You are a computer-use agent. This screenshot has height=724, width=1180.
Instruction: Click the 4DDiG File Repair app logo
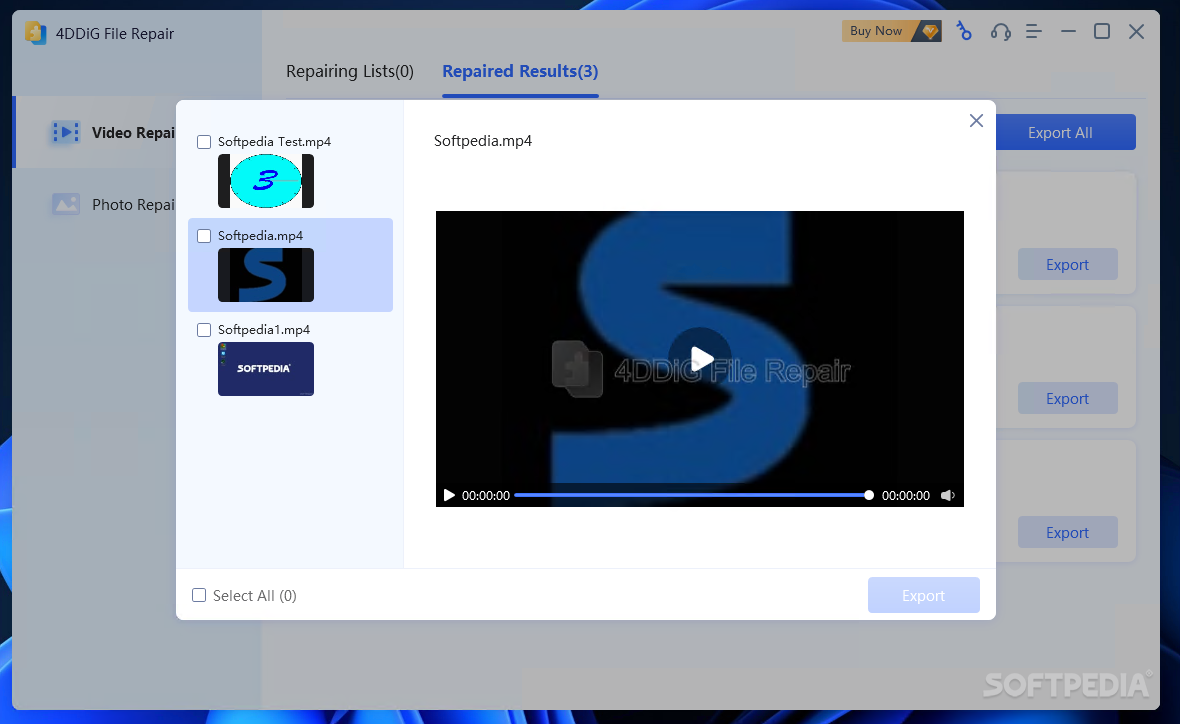tap(35, 33)
